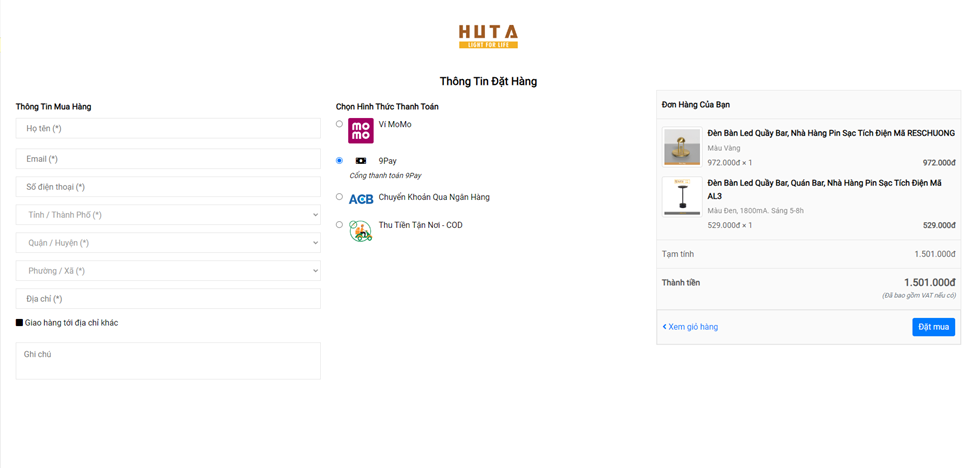The width and height of the screenshot is (975, 468).
Task: Expand the Tỉnh / Thành Phố dropdown
Action: coord(168,215)
